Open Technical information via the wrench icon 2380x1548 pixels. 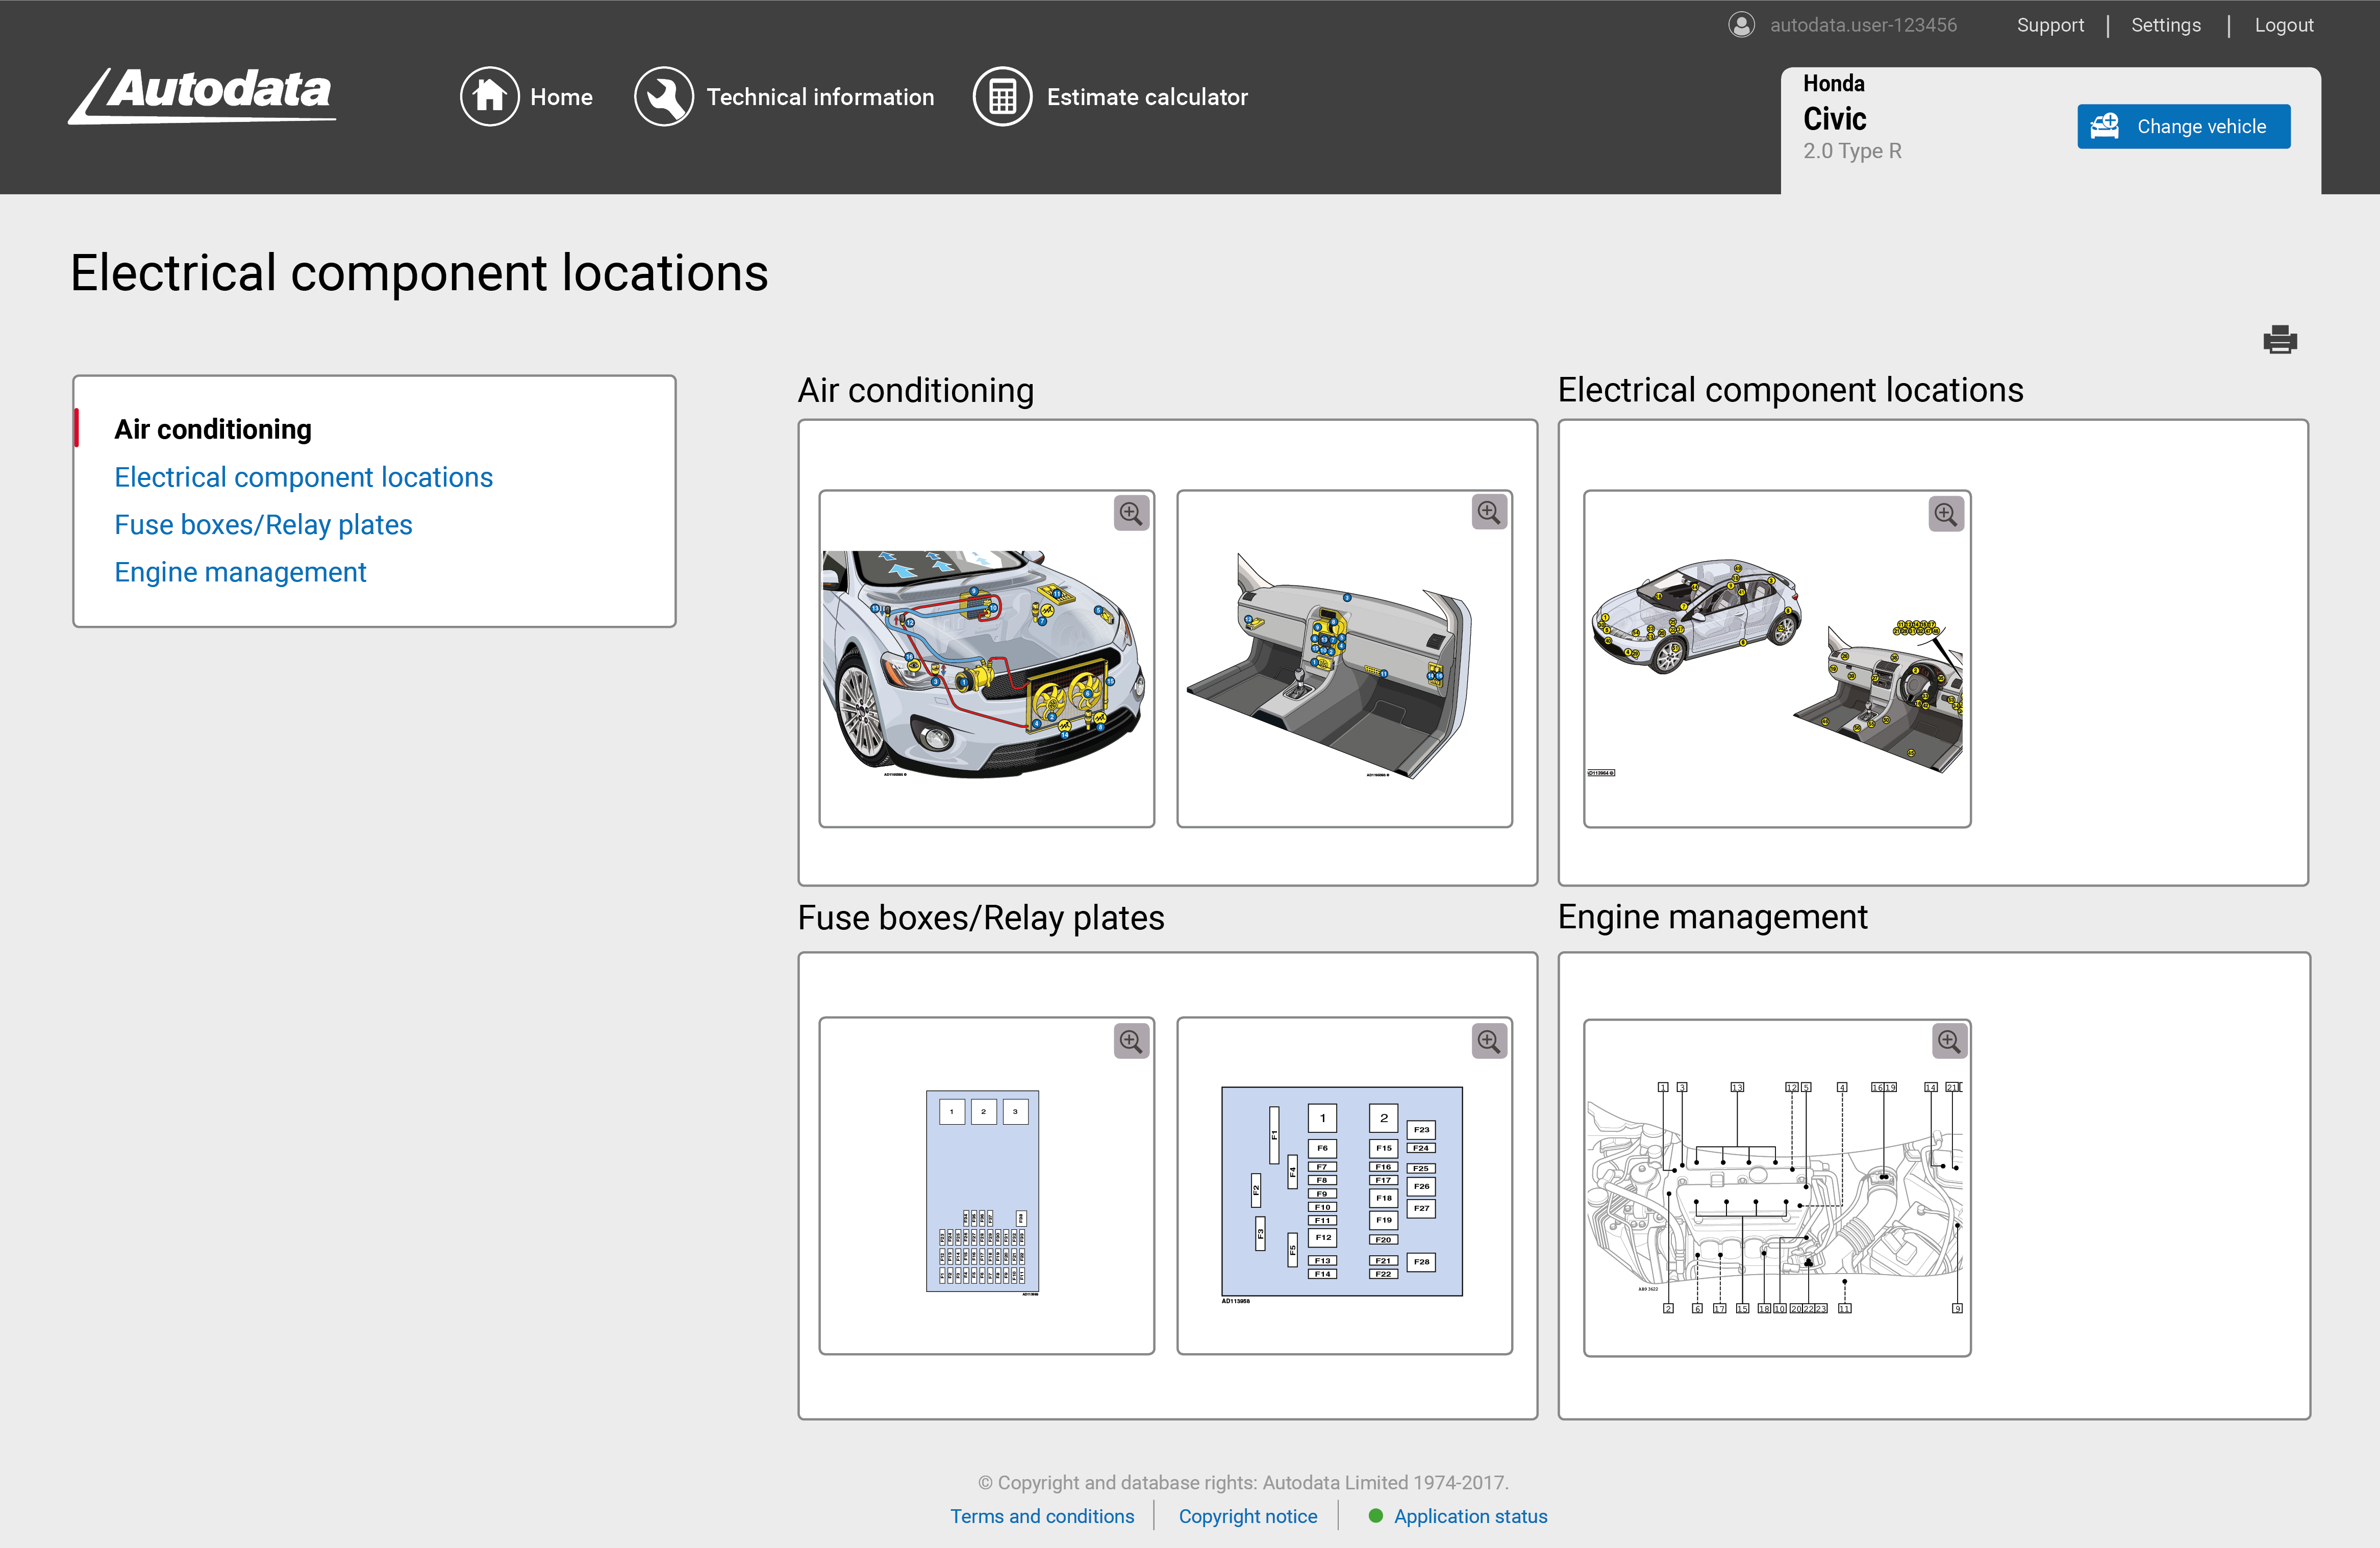coord(664,96)
